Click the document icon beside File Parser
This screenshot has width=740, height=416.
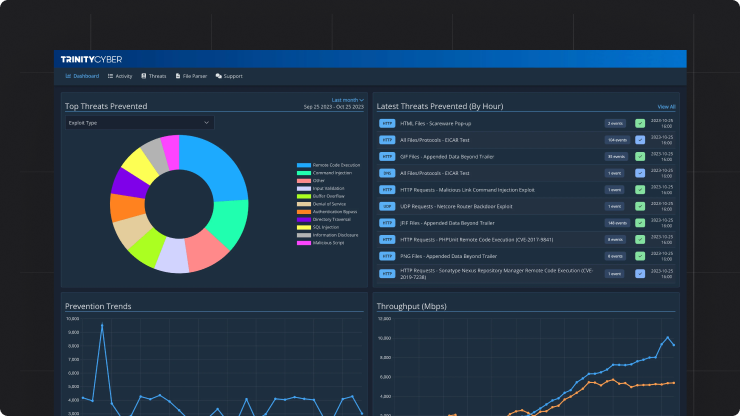tap(178, 76)
